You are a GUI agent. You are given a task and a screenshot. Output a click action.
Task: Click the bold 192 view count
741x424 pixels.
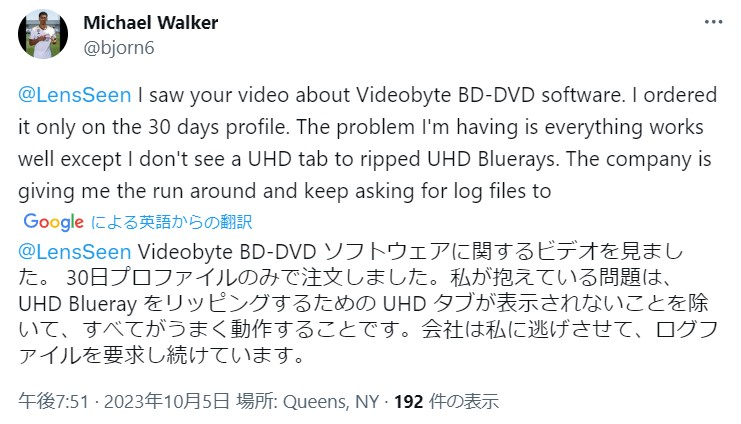409,402
